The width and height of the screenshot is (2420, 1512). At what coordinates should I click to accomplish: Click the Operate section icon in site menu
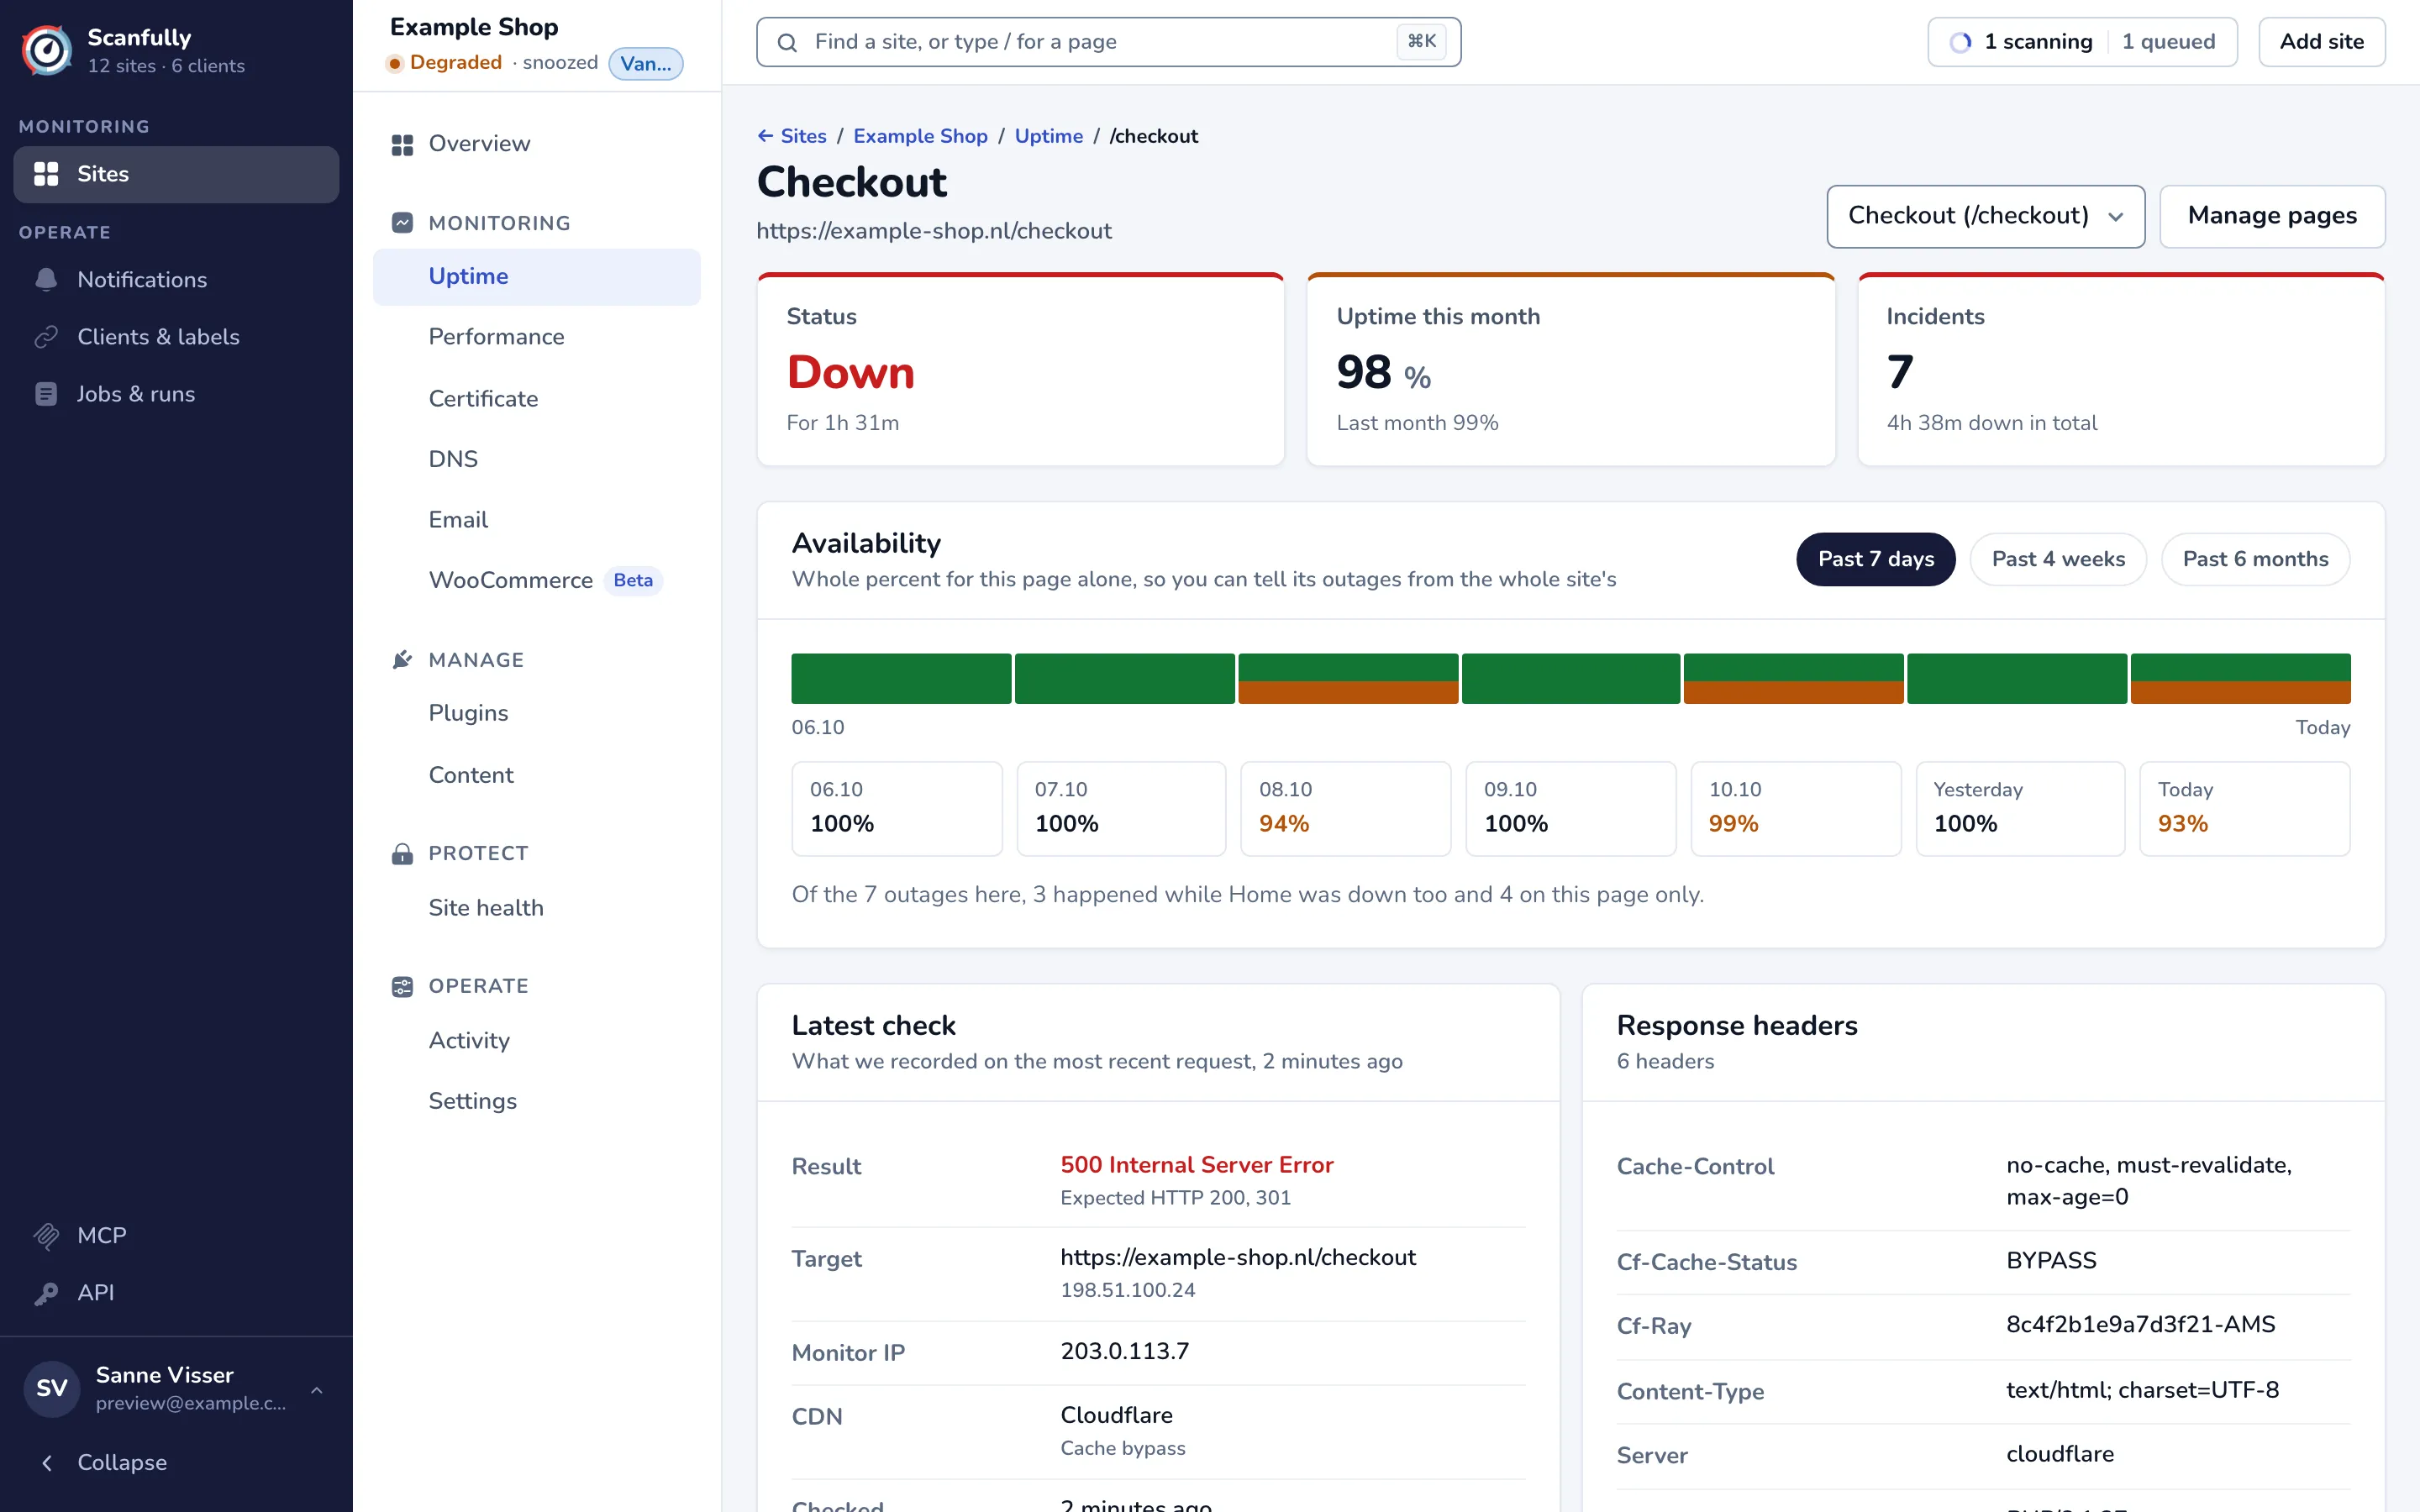402,987
